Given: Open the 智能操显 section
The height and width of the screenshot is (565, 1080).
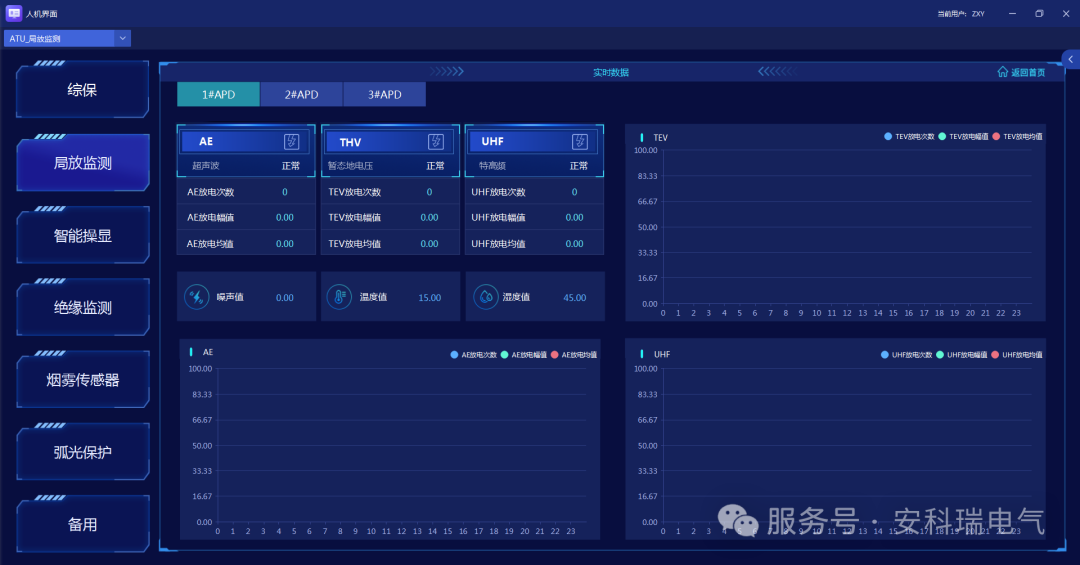Looking at the screenshot, I should (83, 236).
